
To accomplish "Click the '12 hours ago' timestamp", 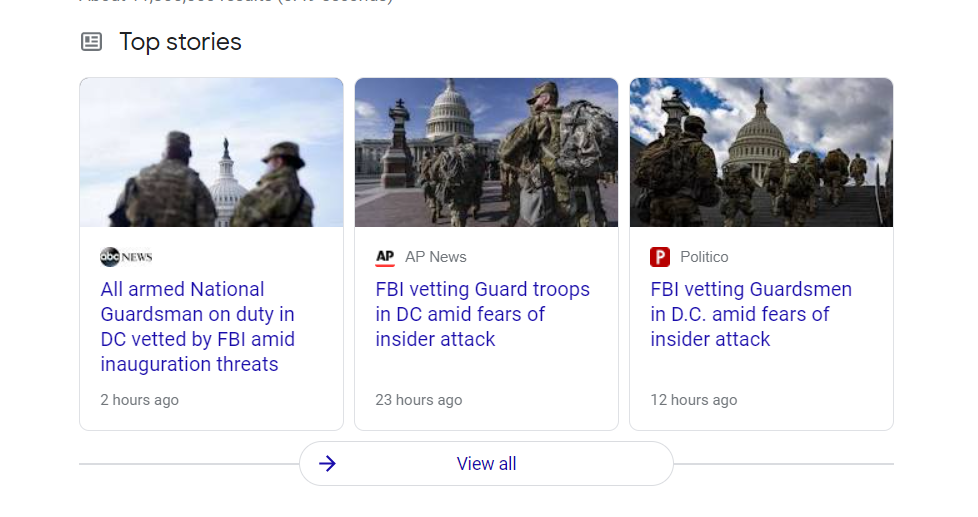I will 694,400.
